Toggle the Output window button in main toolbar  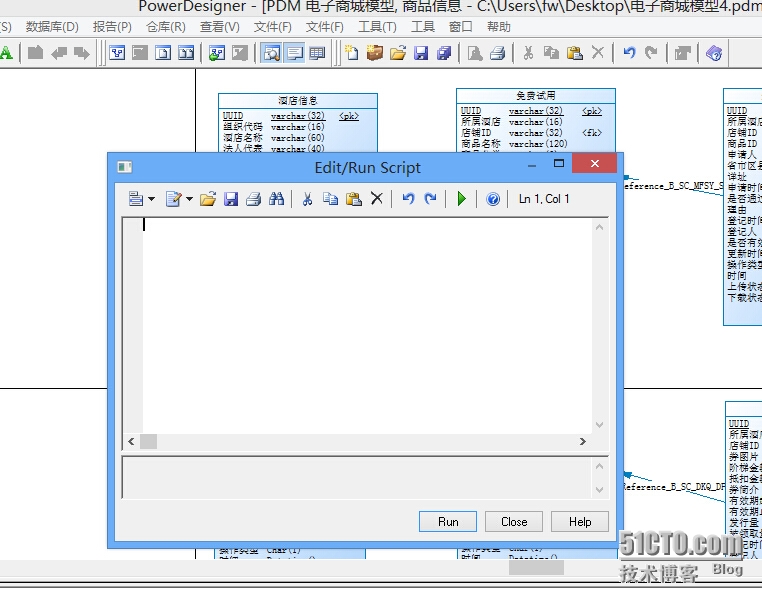294,52
